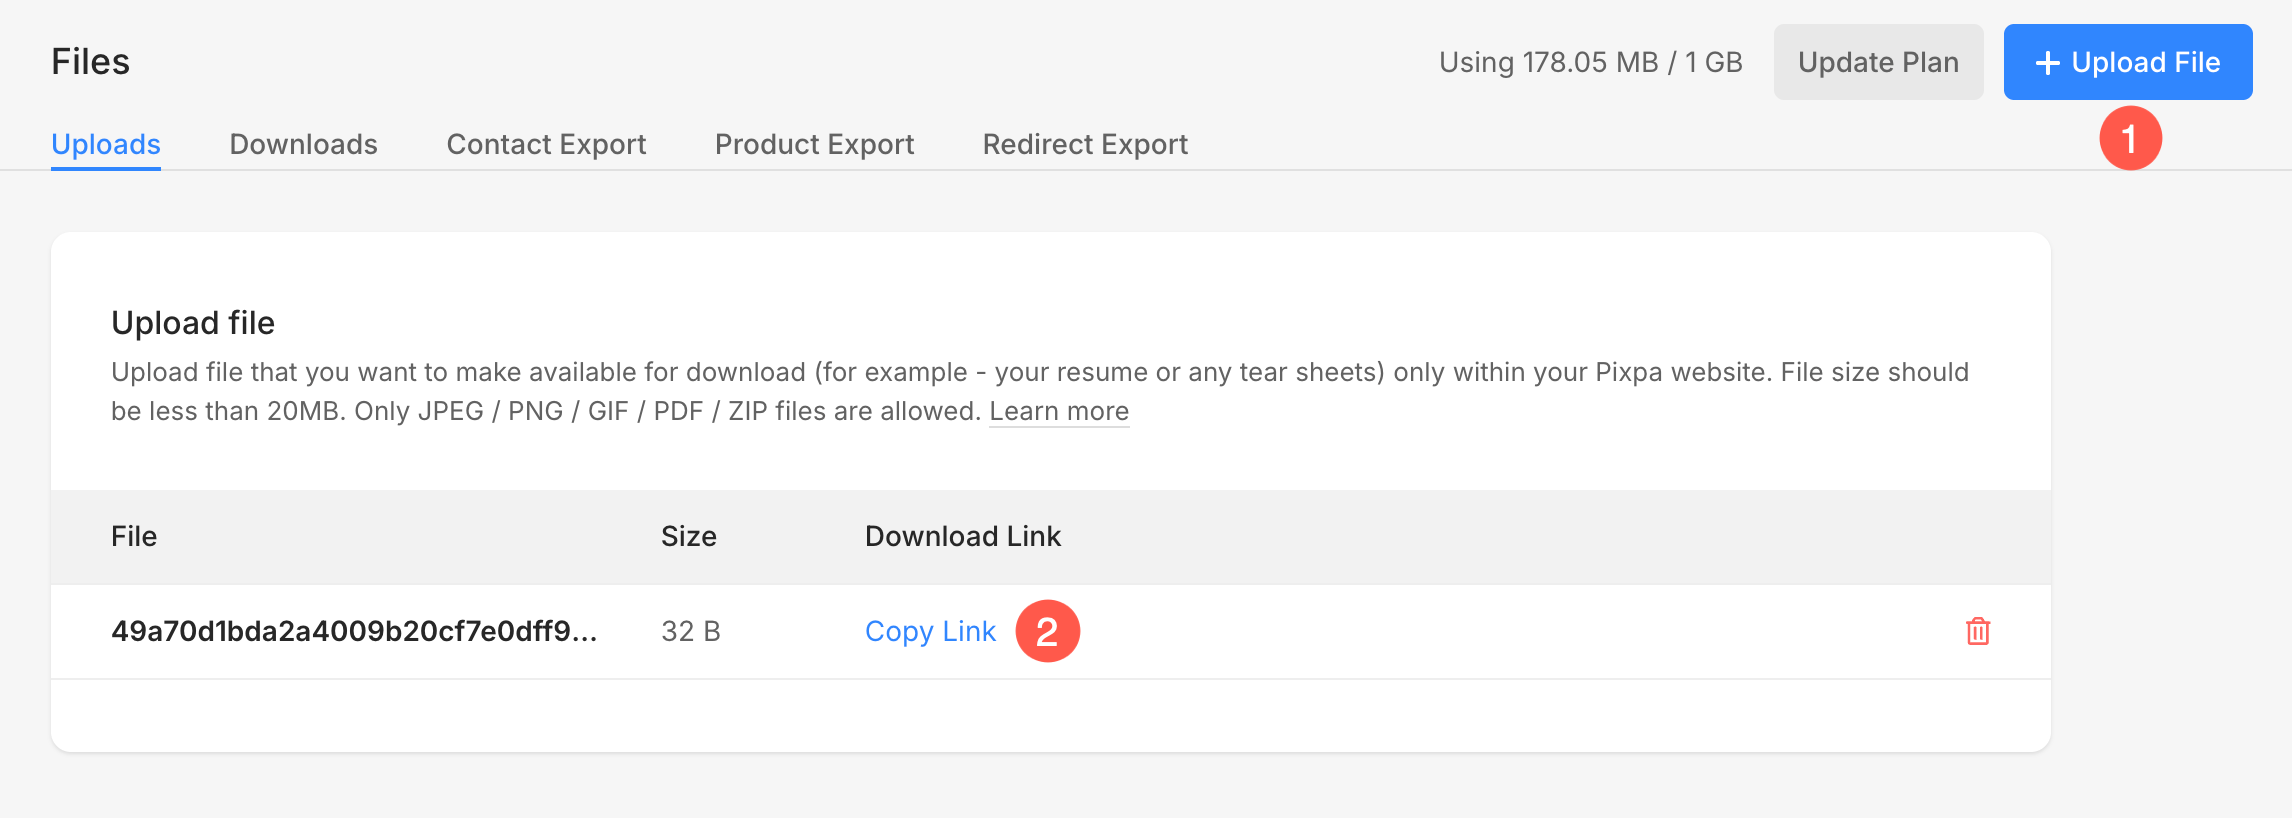Copy Link for the uploaded file
This screenshot has height=818, width=2292.
(x=930, y=631)
